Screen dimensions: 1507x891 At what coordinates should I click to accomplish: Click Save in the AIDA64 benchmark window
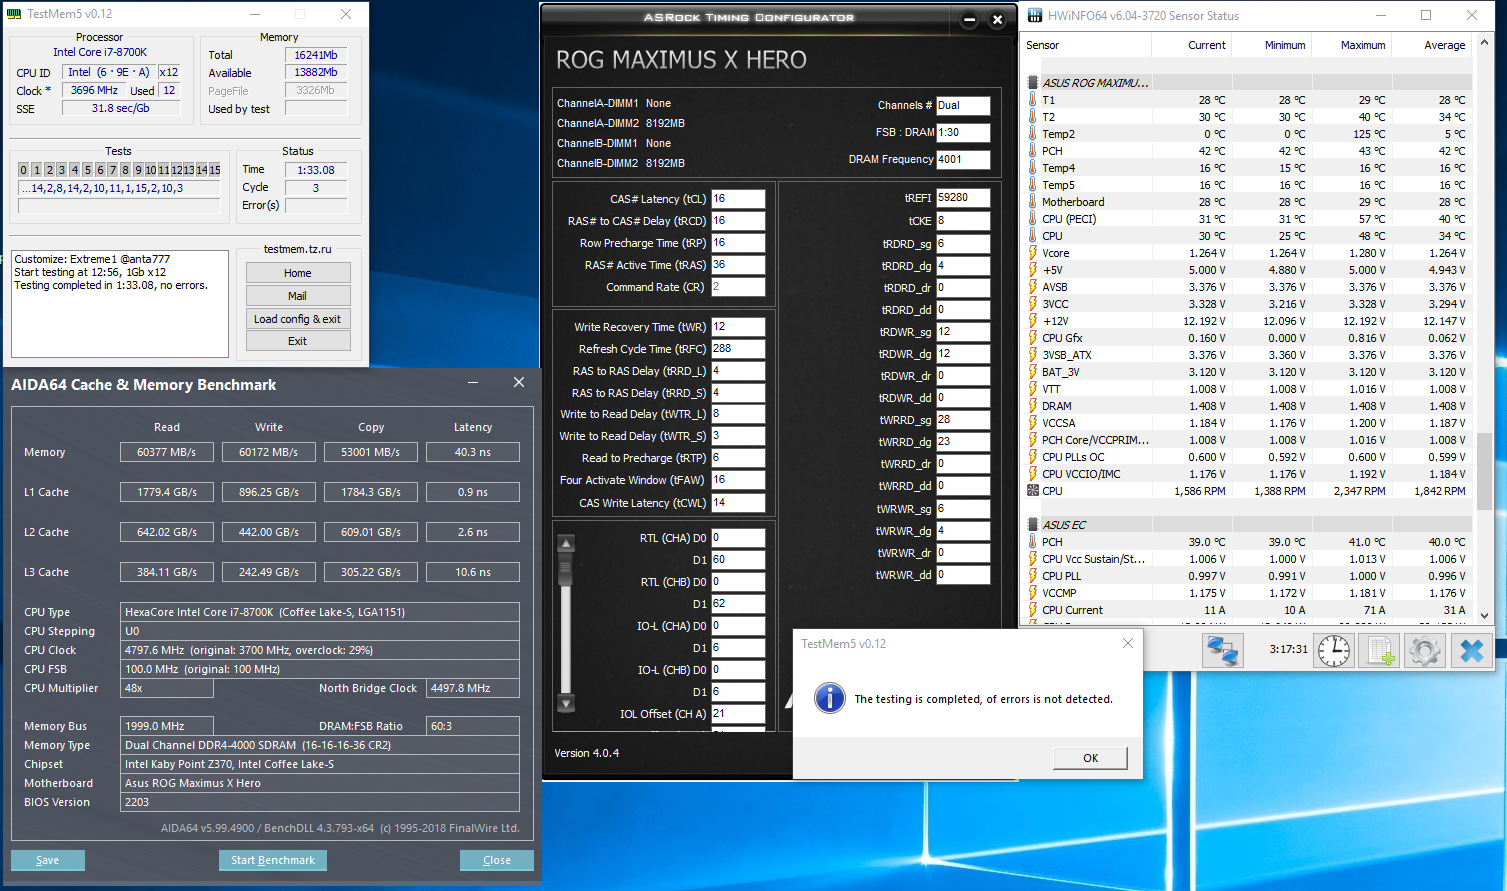tap(48, 860)
